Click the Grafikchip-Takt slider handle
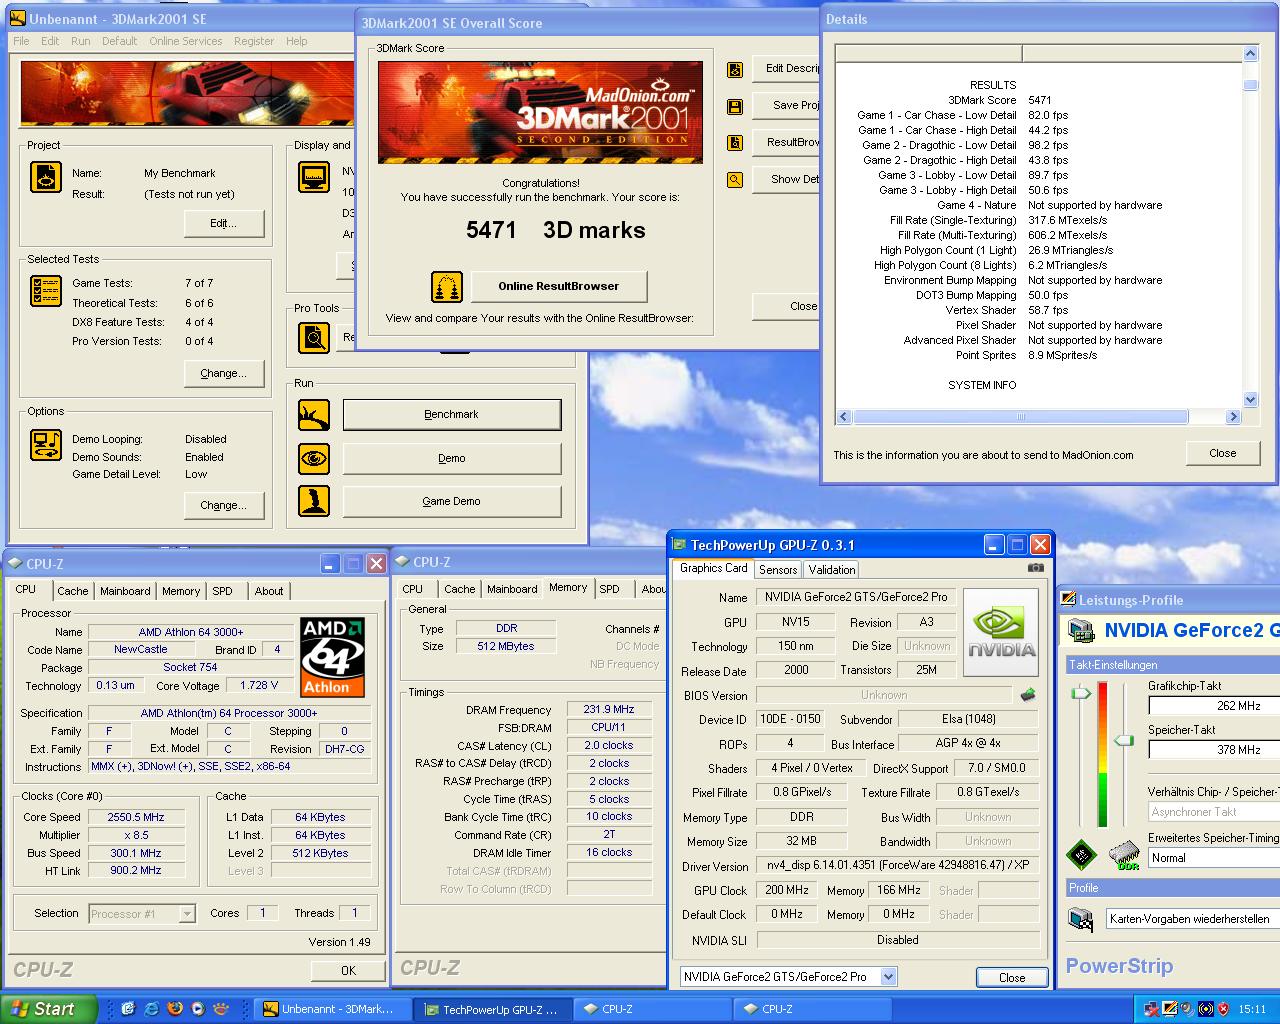 1080,692
